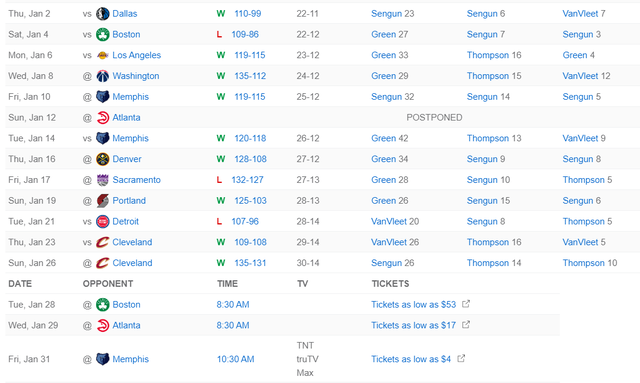Open the 132-127 loss at Sacramento
Screen dimensions: 640x383
(x=247, y=180)
